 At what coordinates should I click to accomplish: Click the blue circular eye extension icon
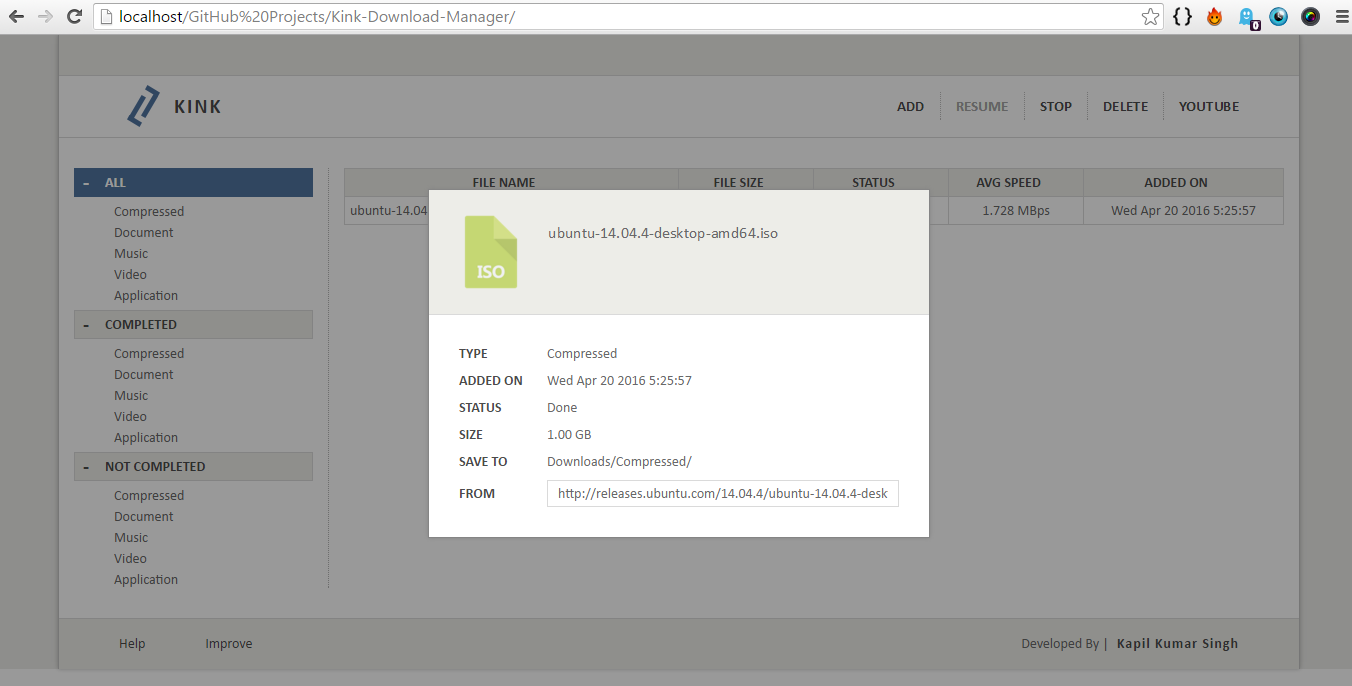point(1279,17)
